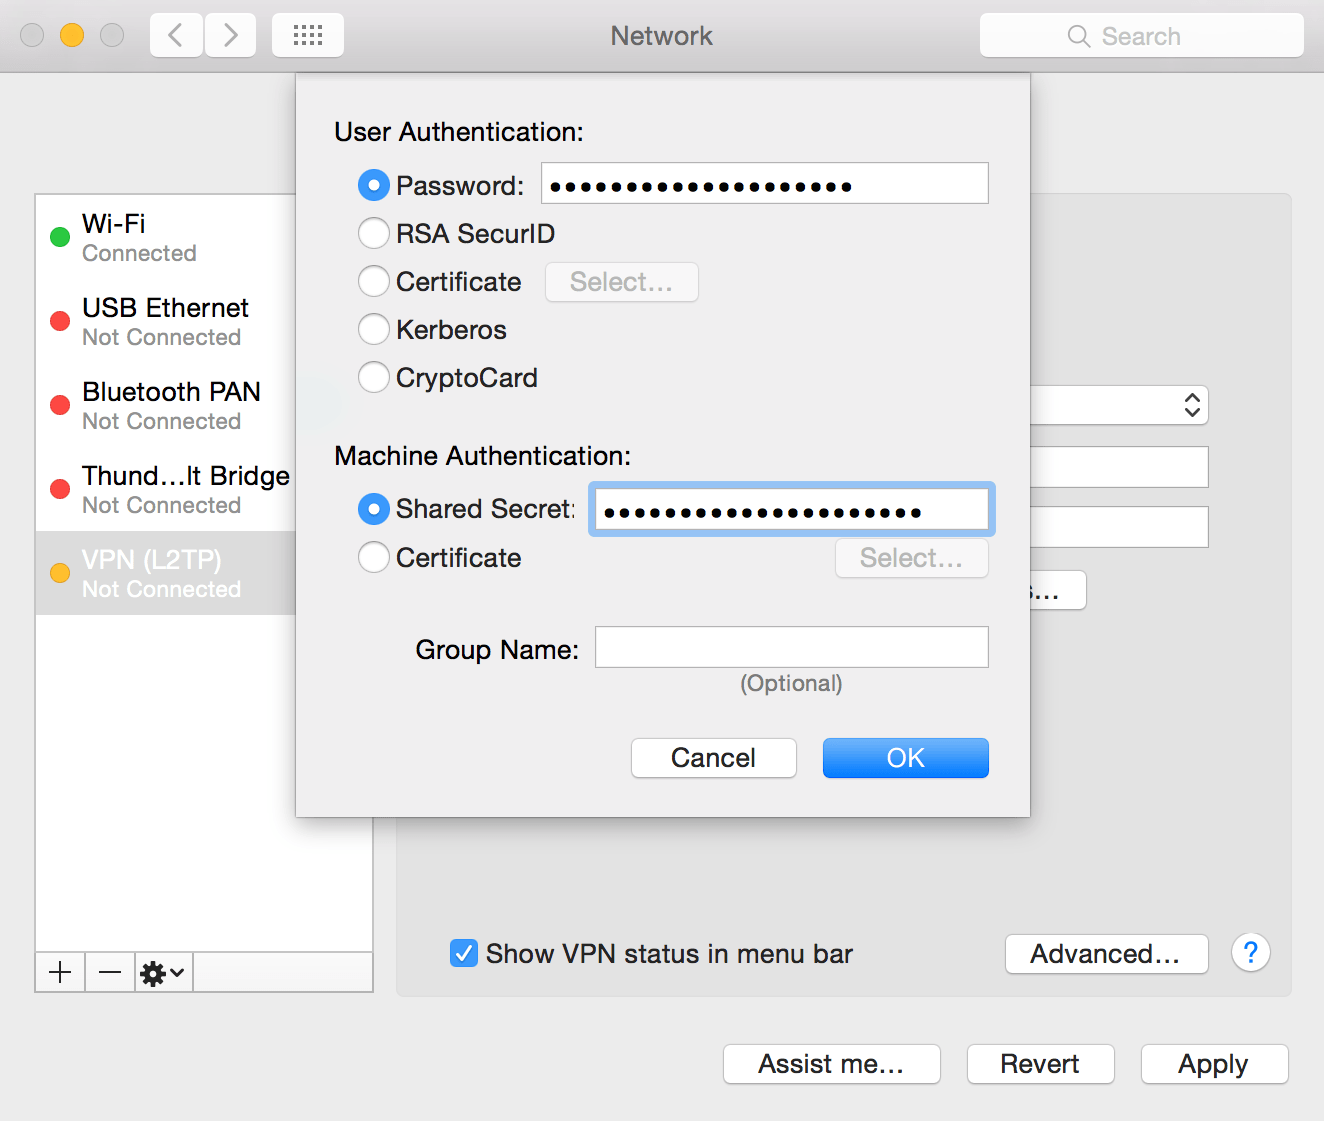The width and height of the screenshot is (1324, 1121).
Task: Select the VPN (L2TP) service in sidebar
Action: click(150, 572)
